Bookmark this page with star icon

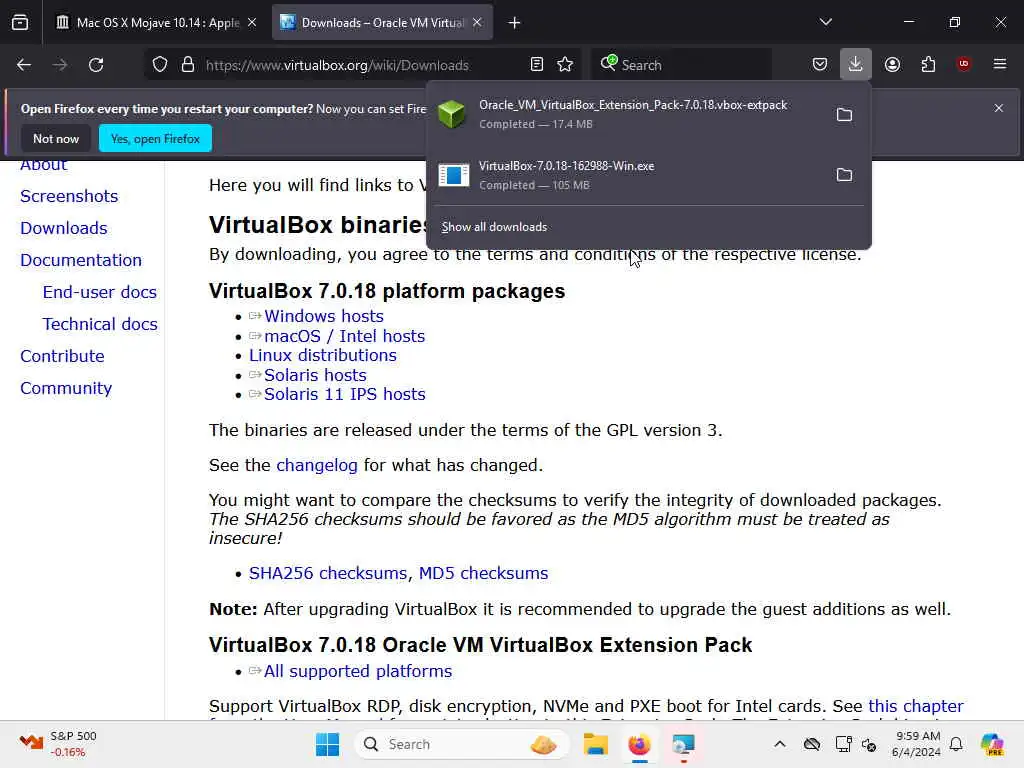click(x=565, y=65)
